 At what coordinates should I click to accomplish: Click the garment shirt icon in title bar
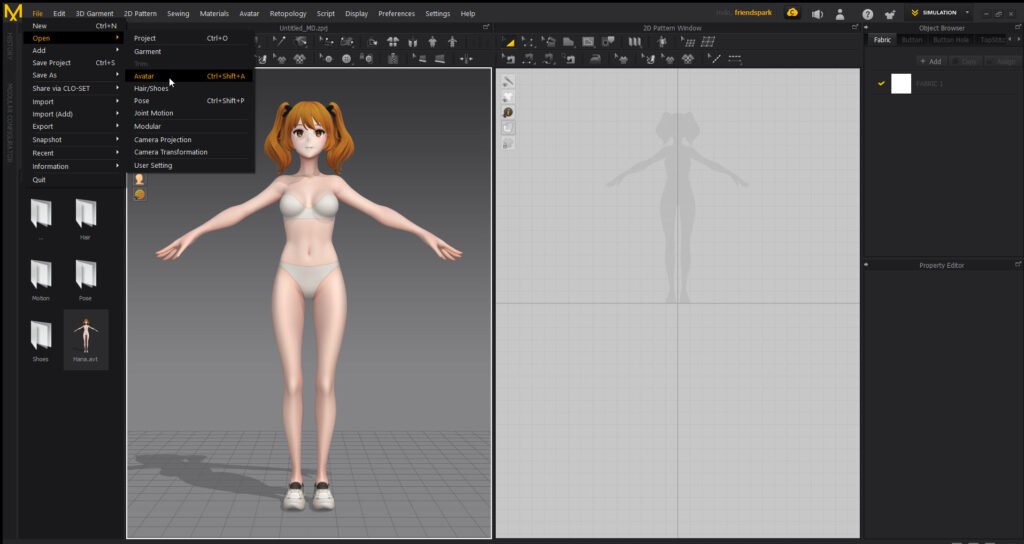890,13
